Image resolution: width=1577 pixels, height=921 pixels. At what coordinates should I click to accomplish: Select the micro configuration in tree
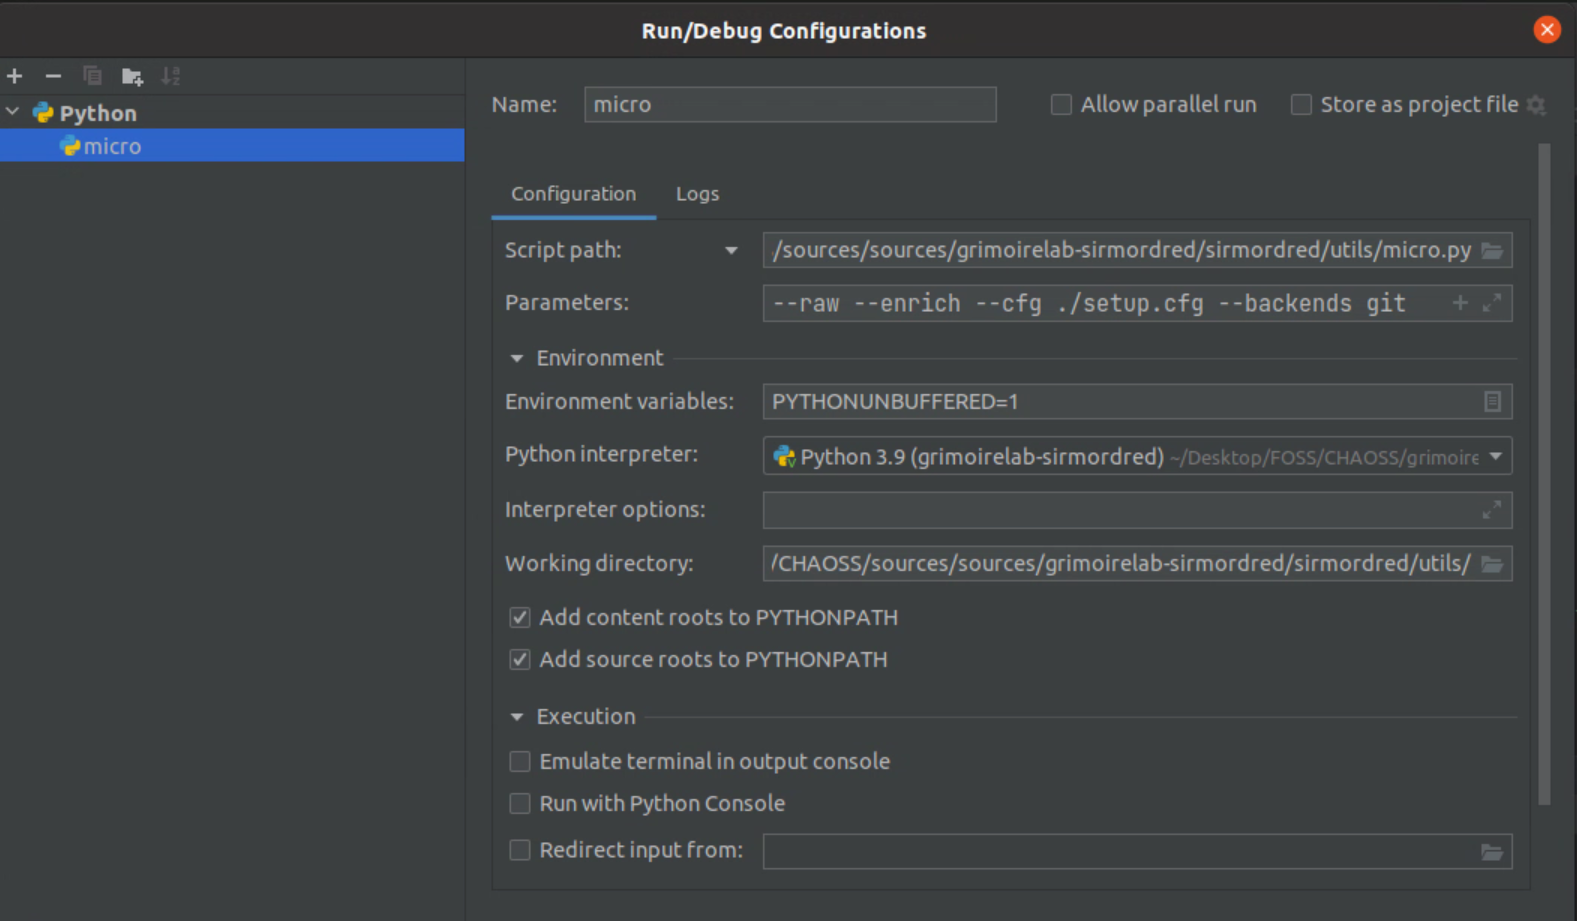tap(112, 146)
